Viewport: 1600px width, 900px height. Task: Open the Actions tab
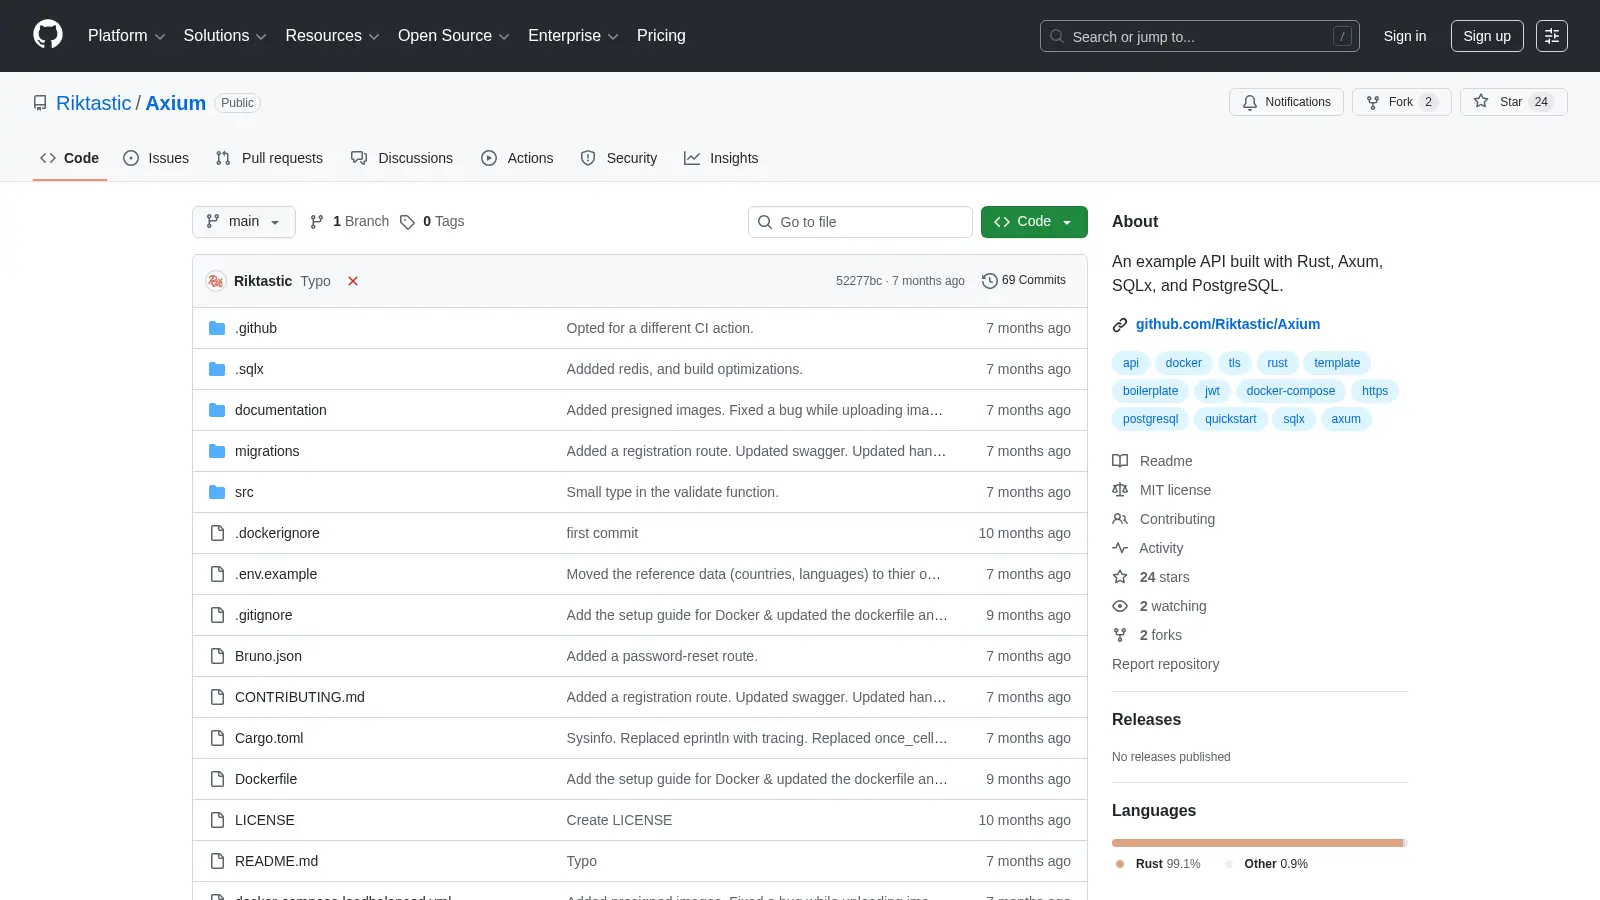517,158
